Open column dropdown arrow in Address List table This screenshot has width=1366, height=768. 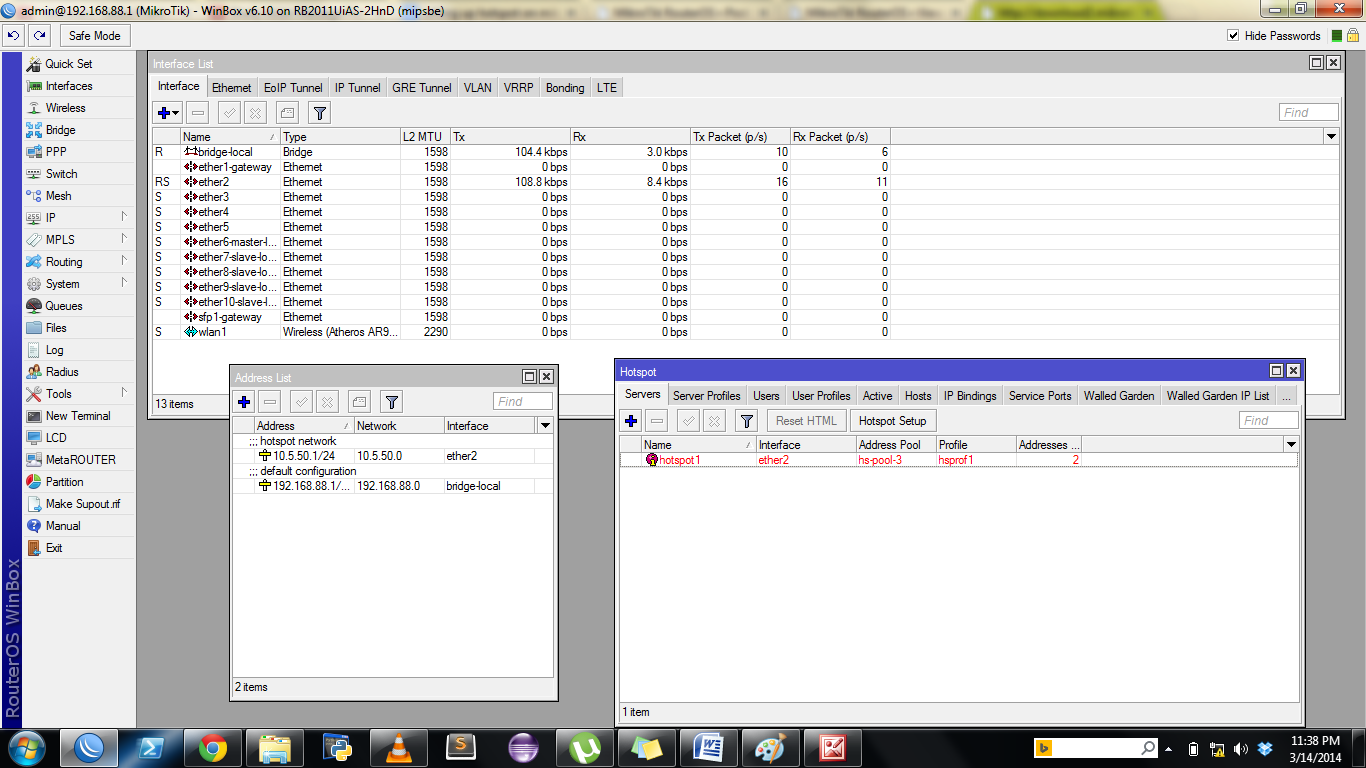(x=545, y=426)
